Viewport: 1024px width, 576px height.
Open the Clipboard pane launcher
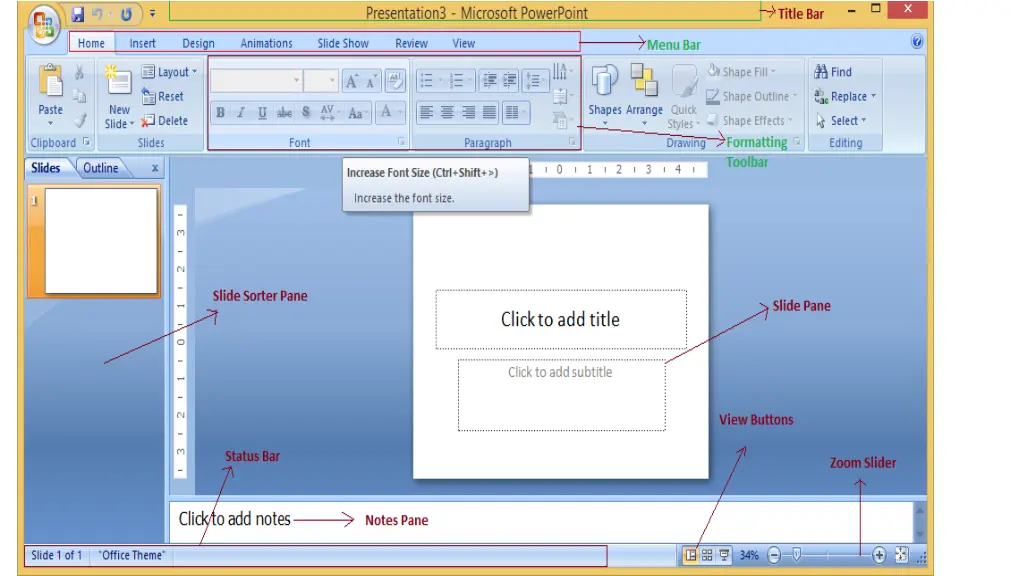click(86, 142)
